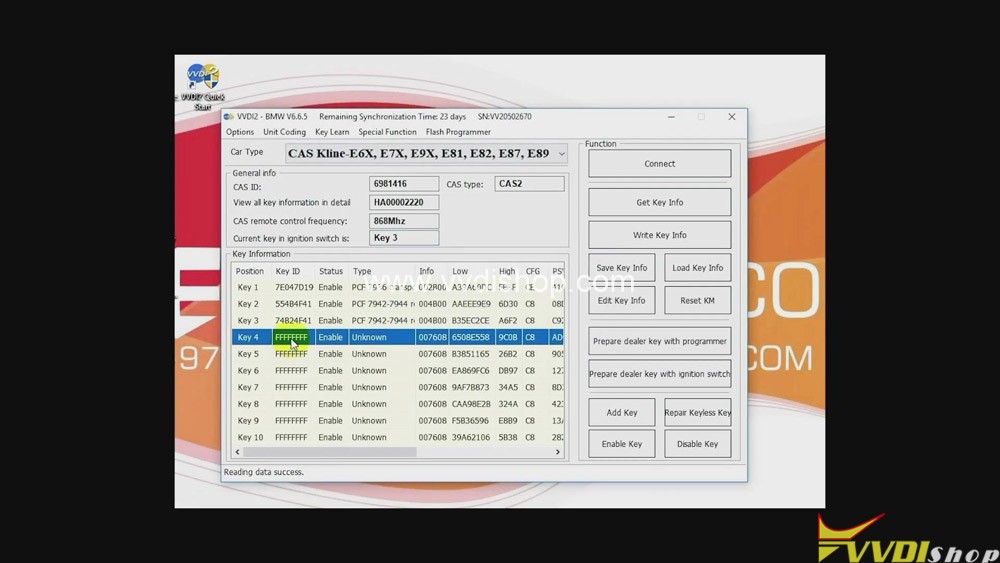
Task: Click the Add Key button
Action: click(x=621, y=413)
